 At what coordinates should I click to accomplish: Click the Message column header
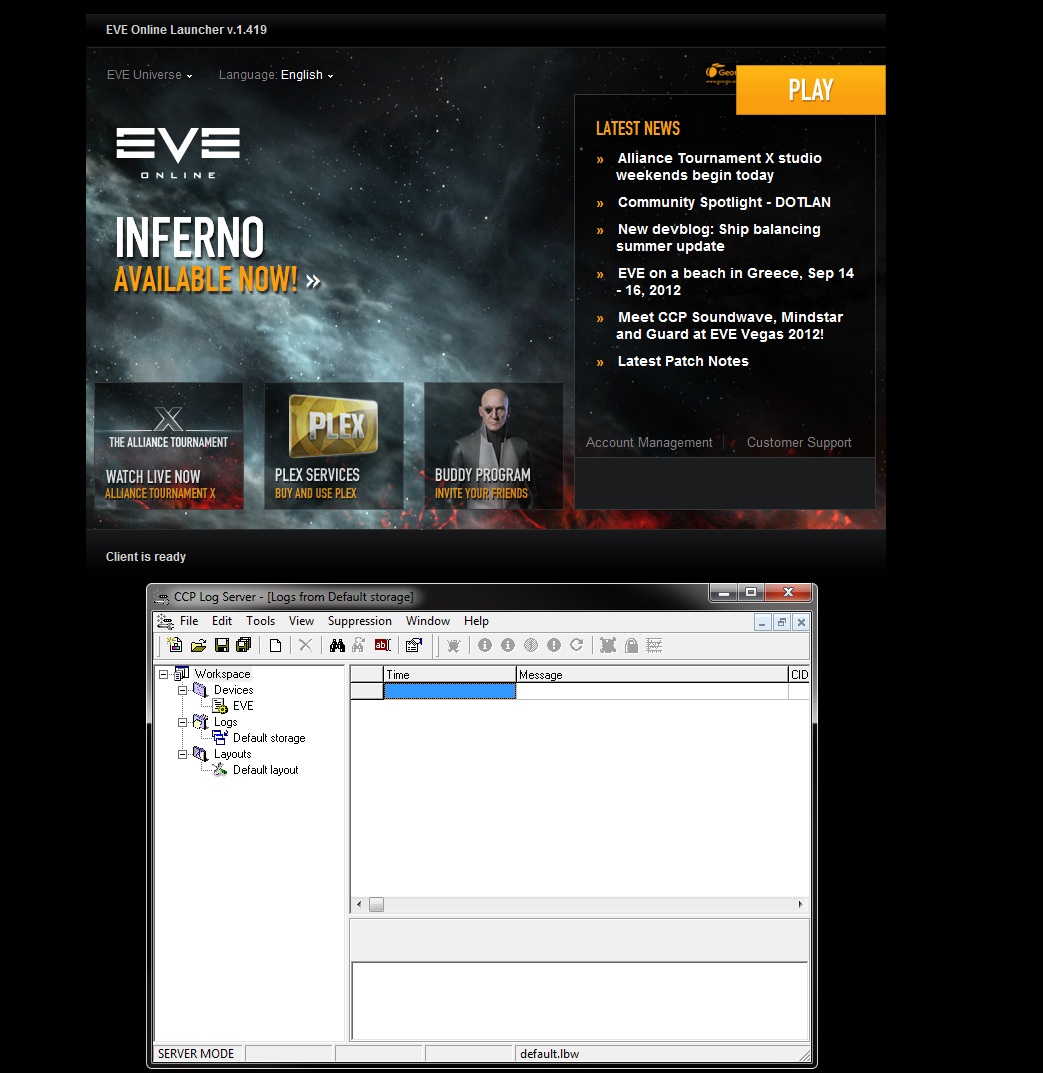pos(652,675)
